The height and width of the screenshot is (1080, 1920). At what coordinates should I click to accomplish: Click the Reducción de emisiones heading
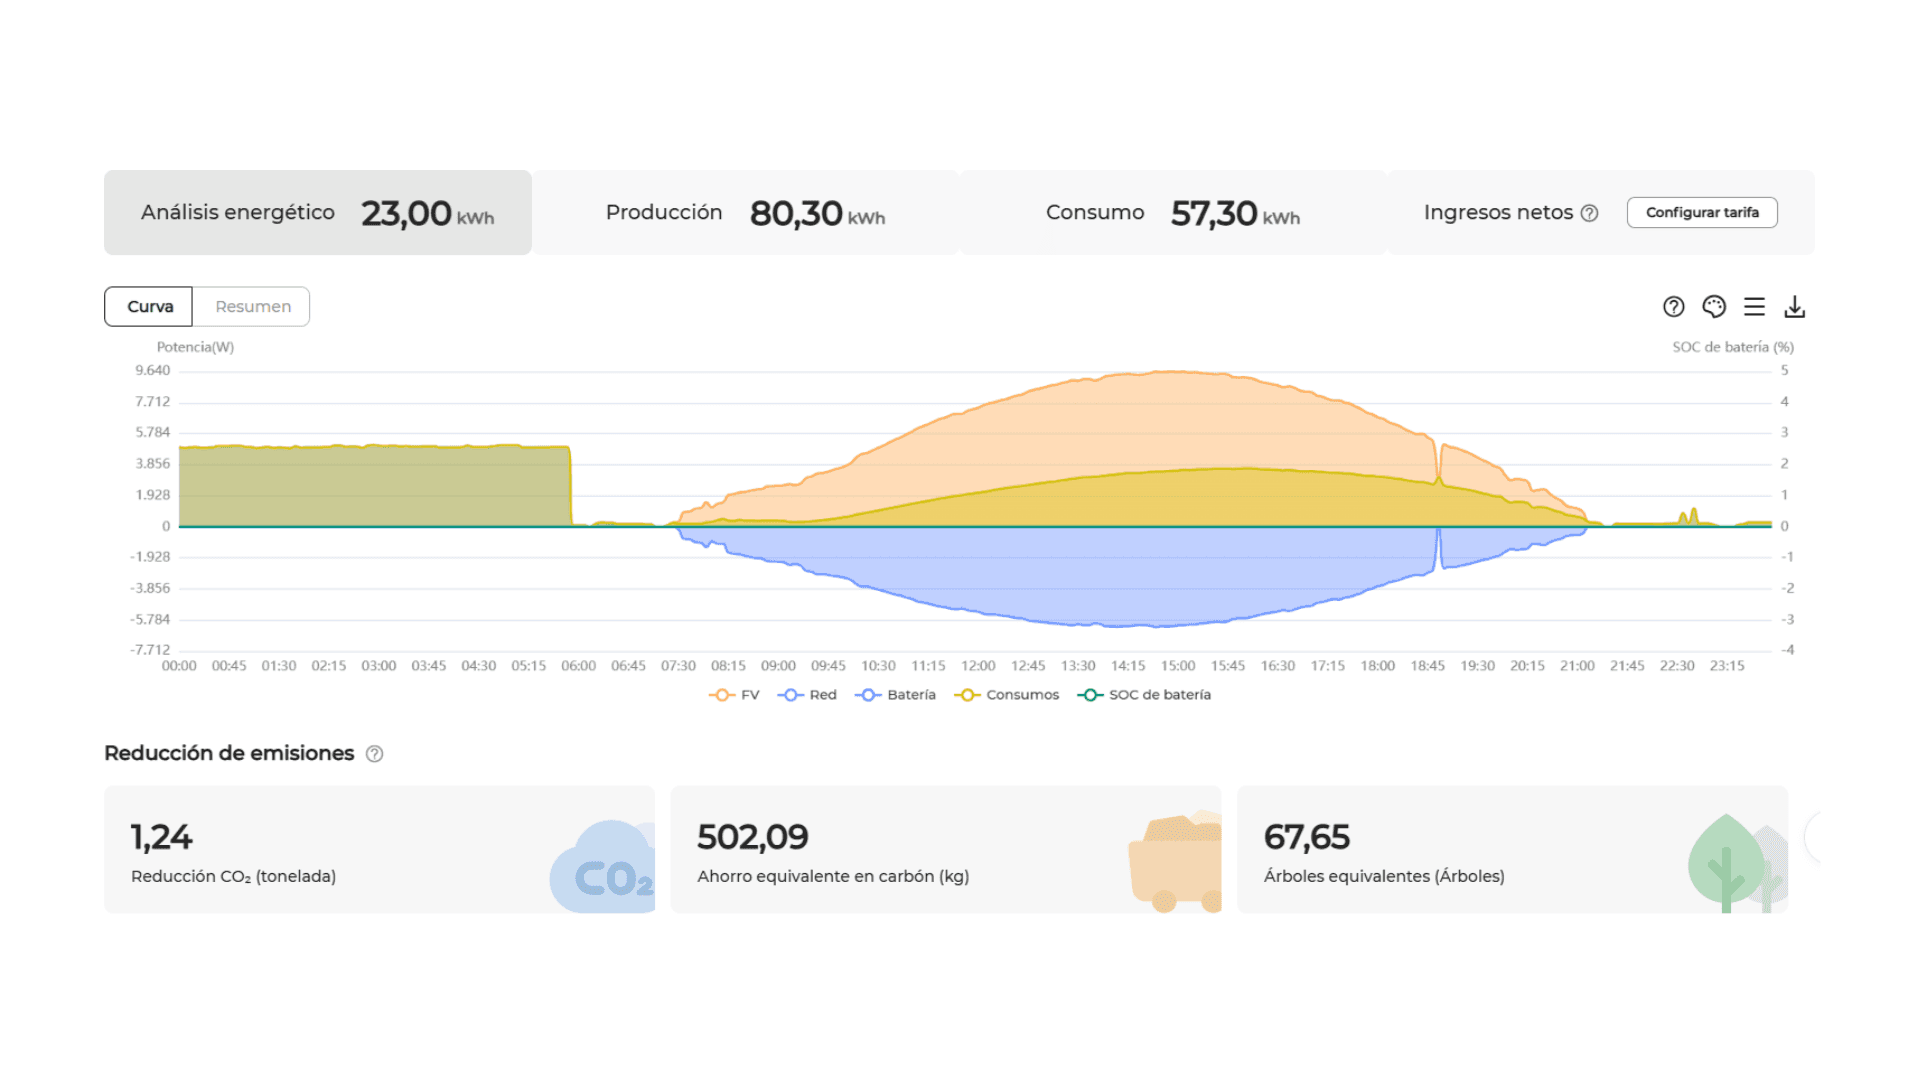[229, 754]
